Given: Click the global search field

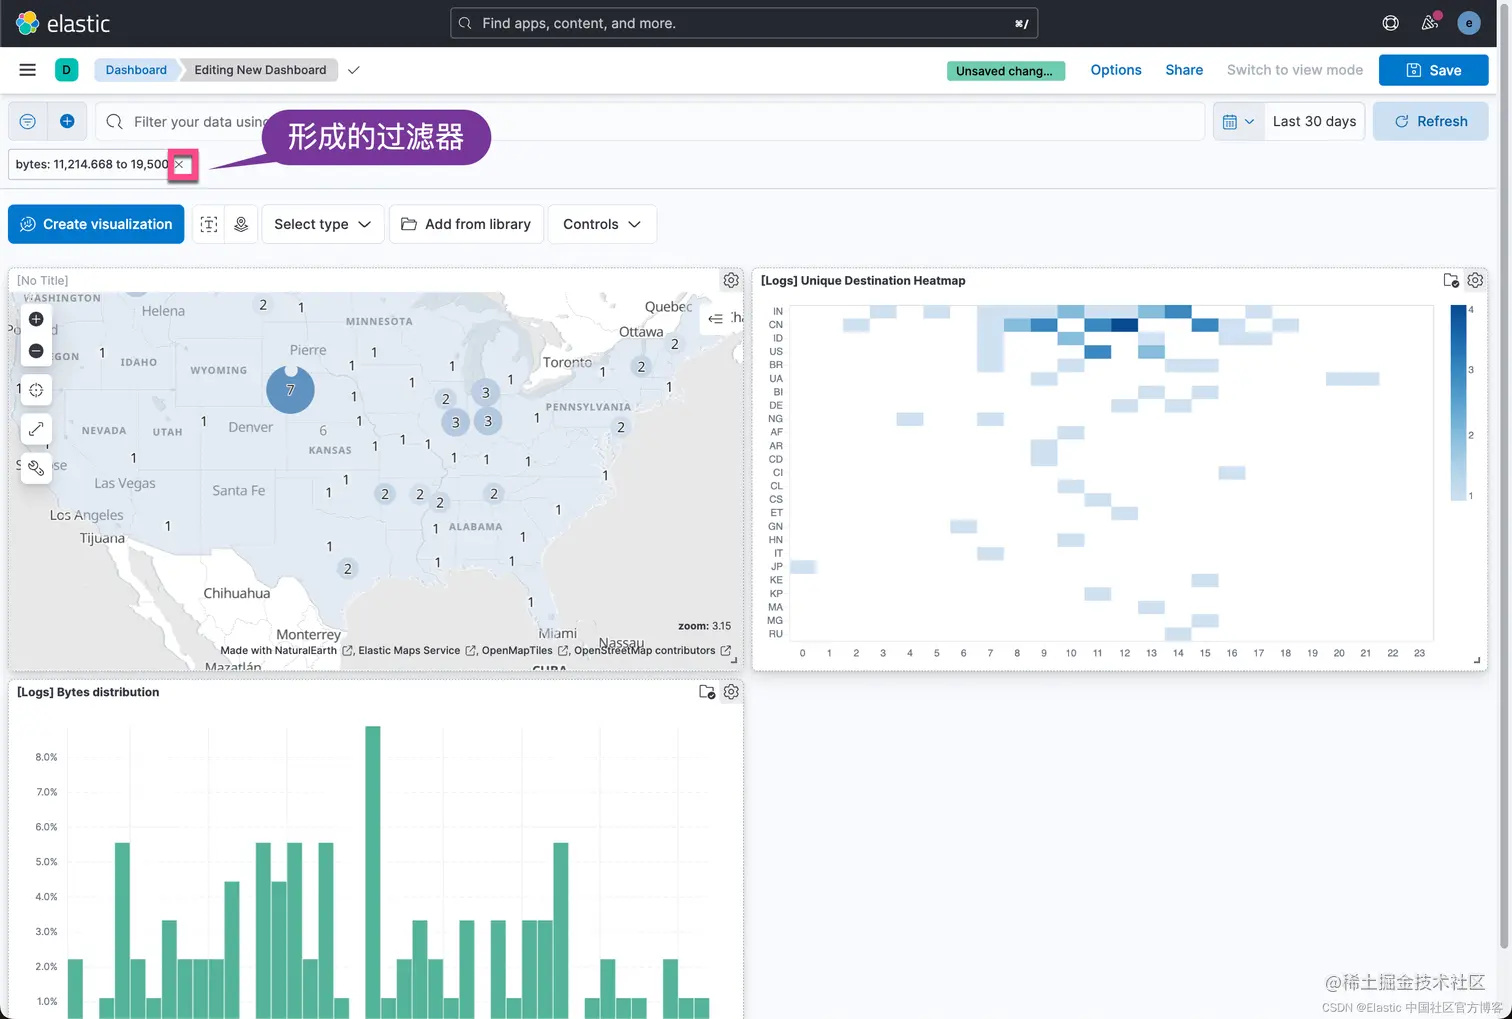Looking at the screenshot, I should [x=744, y=23].
